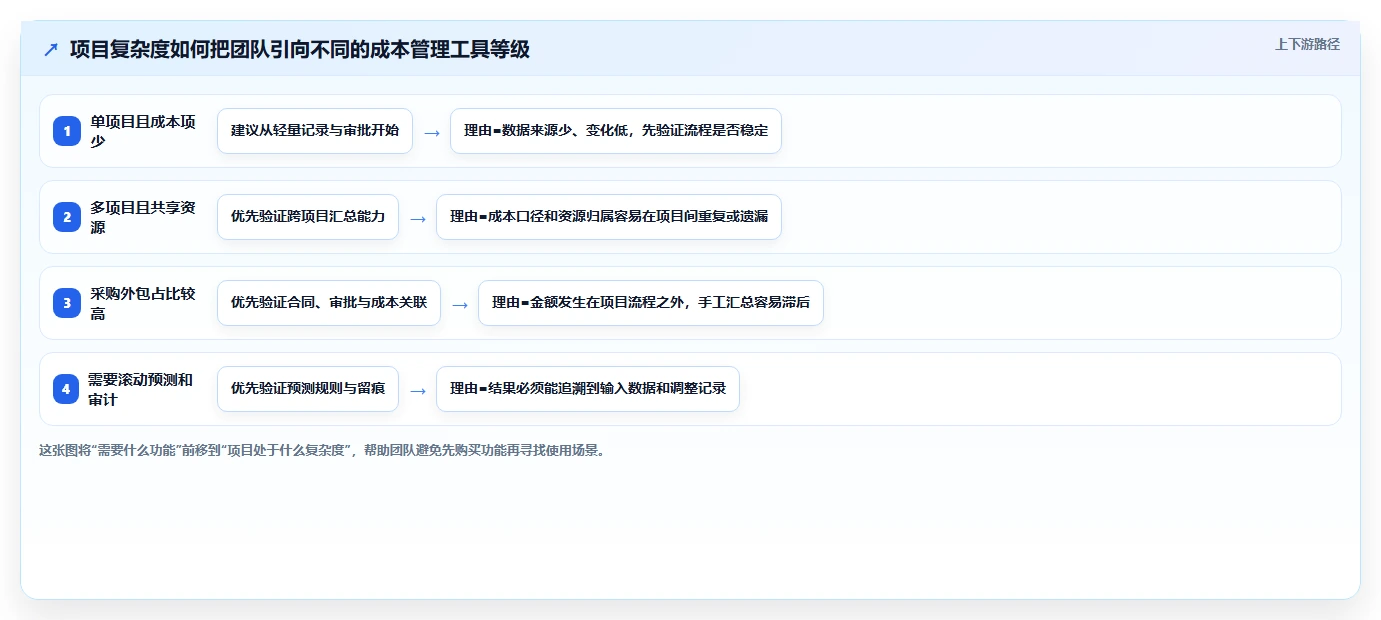Click the reason box 金额发生在项目流程之外
The width and height of the screenshot is (1381, 620).
click(x=651, y=303)
